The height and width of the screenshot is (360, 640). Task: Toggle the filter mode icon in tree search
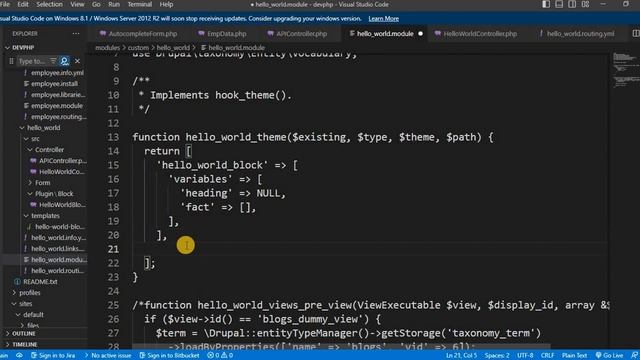[x=53, y=61]
